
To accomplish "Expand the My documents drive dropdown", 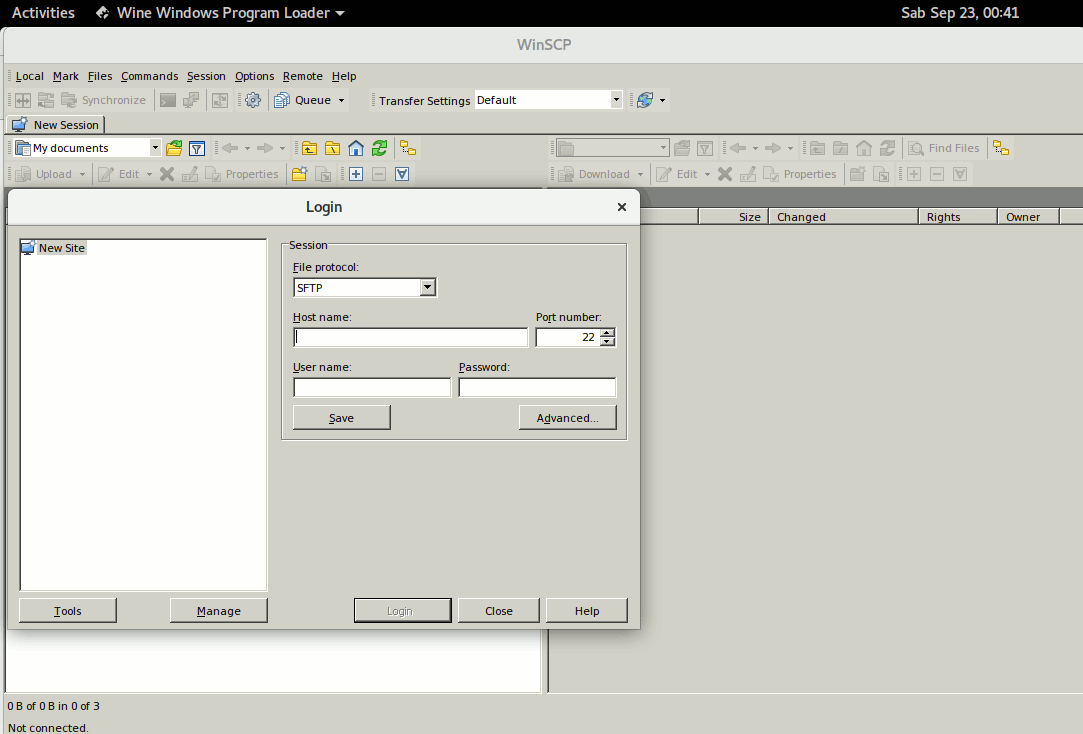I will coord(155,148).
